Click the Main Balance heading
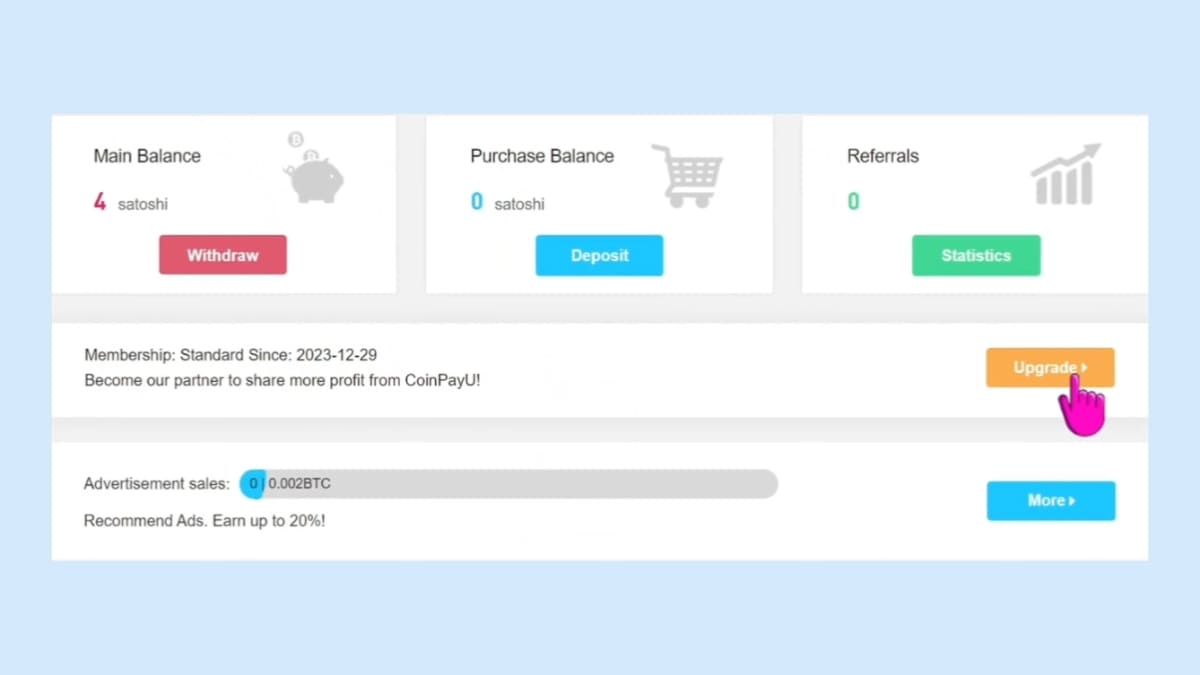This screenshot has height=675, width=1200. [x=147, y=156]
